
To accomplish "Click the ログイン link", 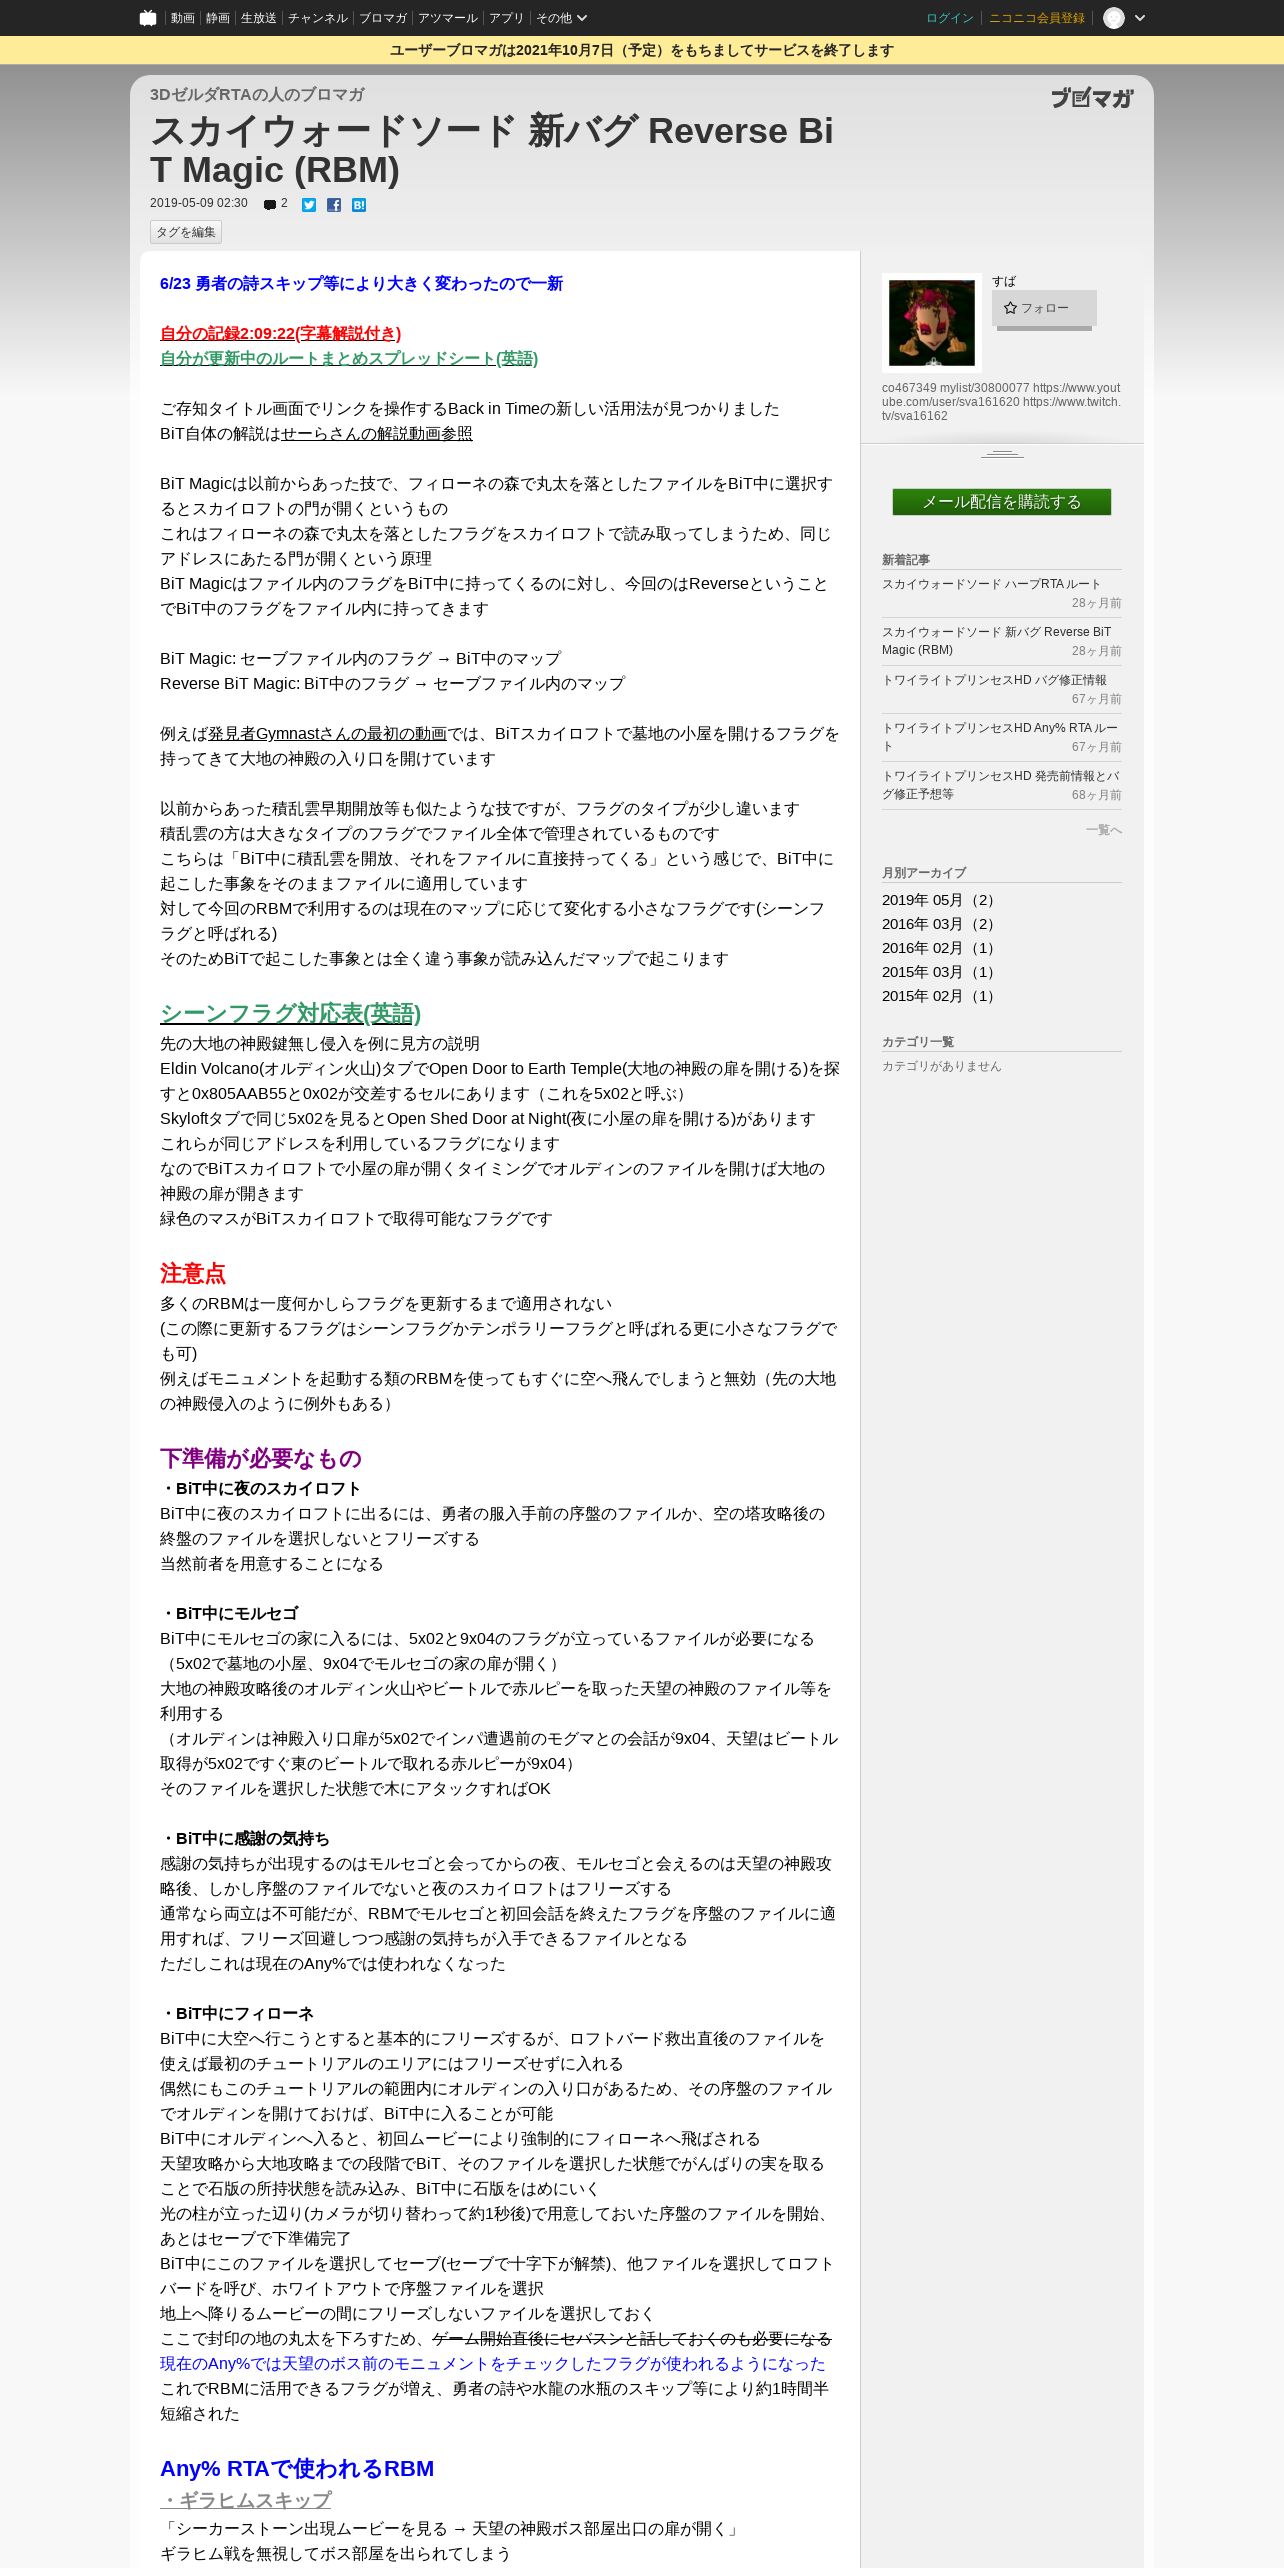I will coord(949,18).
